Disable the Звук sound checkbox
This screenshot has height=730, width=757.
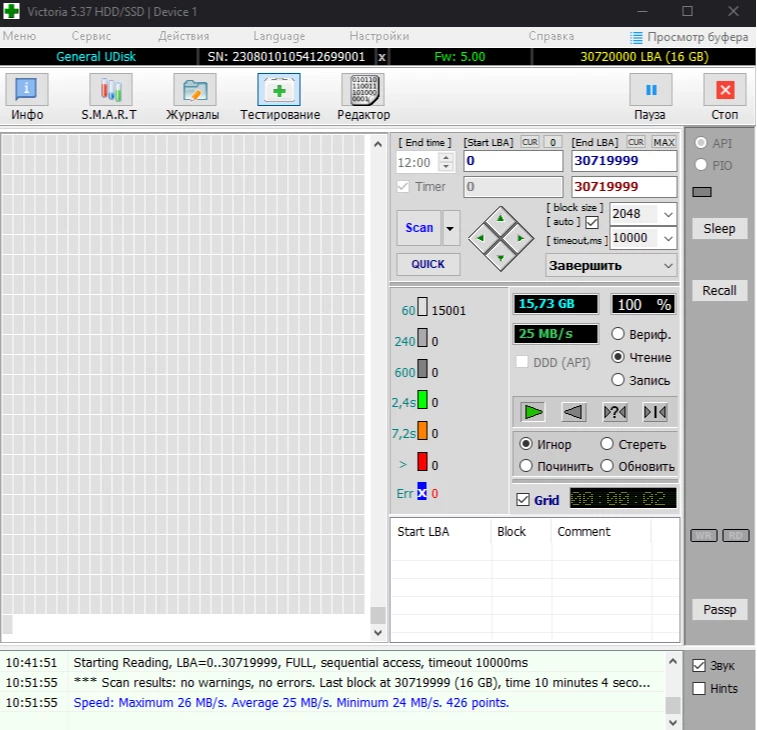point(700,666)
